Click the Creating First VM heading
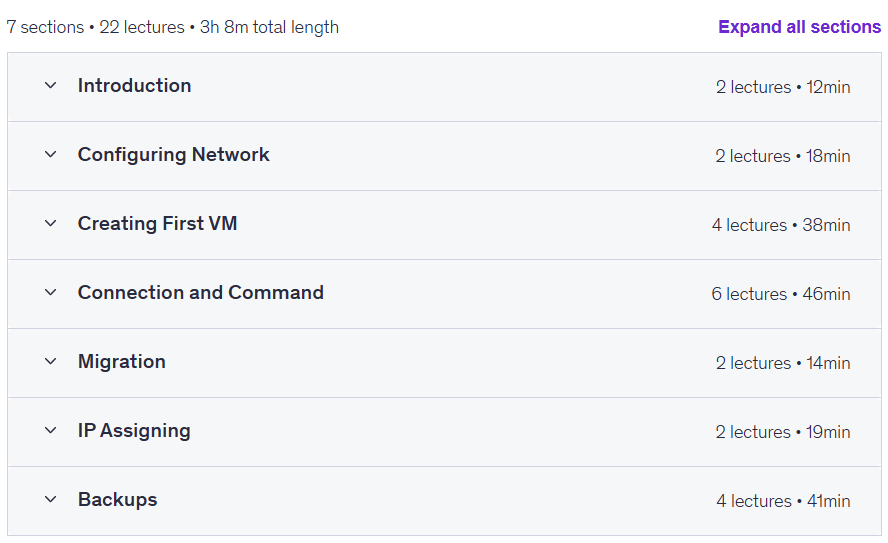This screenshot has height=543, width=888. tap(157, 224)
